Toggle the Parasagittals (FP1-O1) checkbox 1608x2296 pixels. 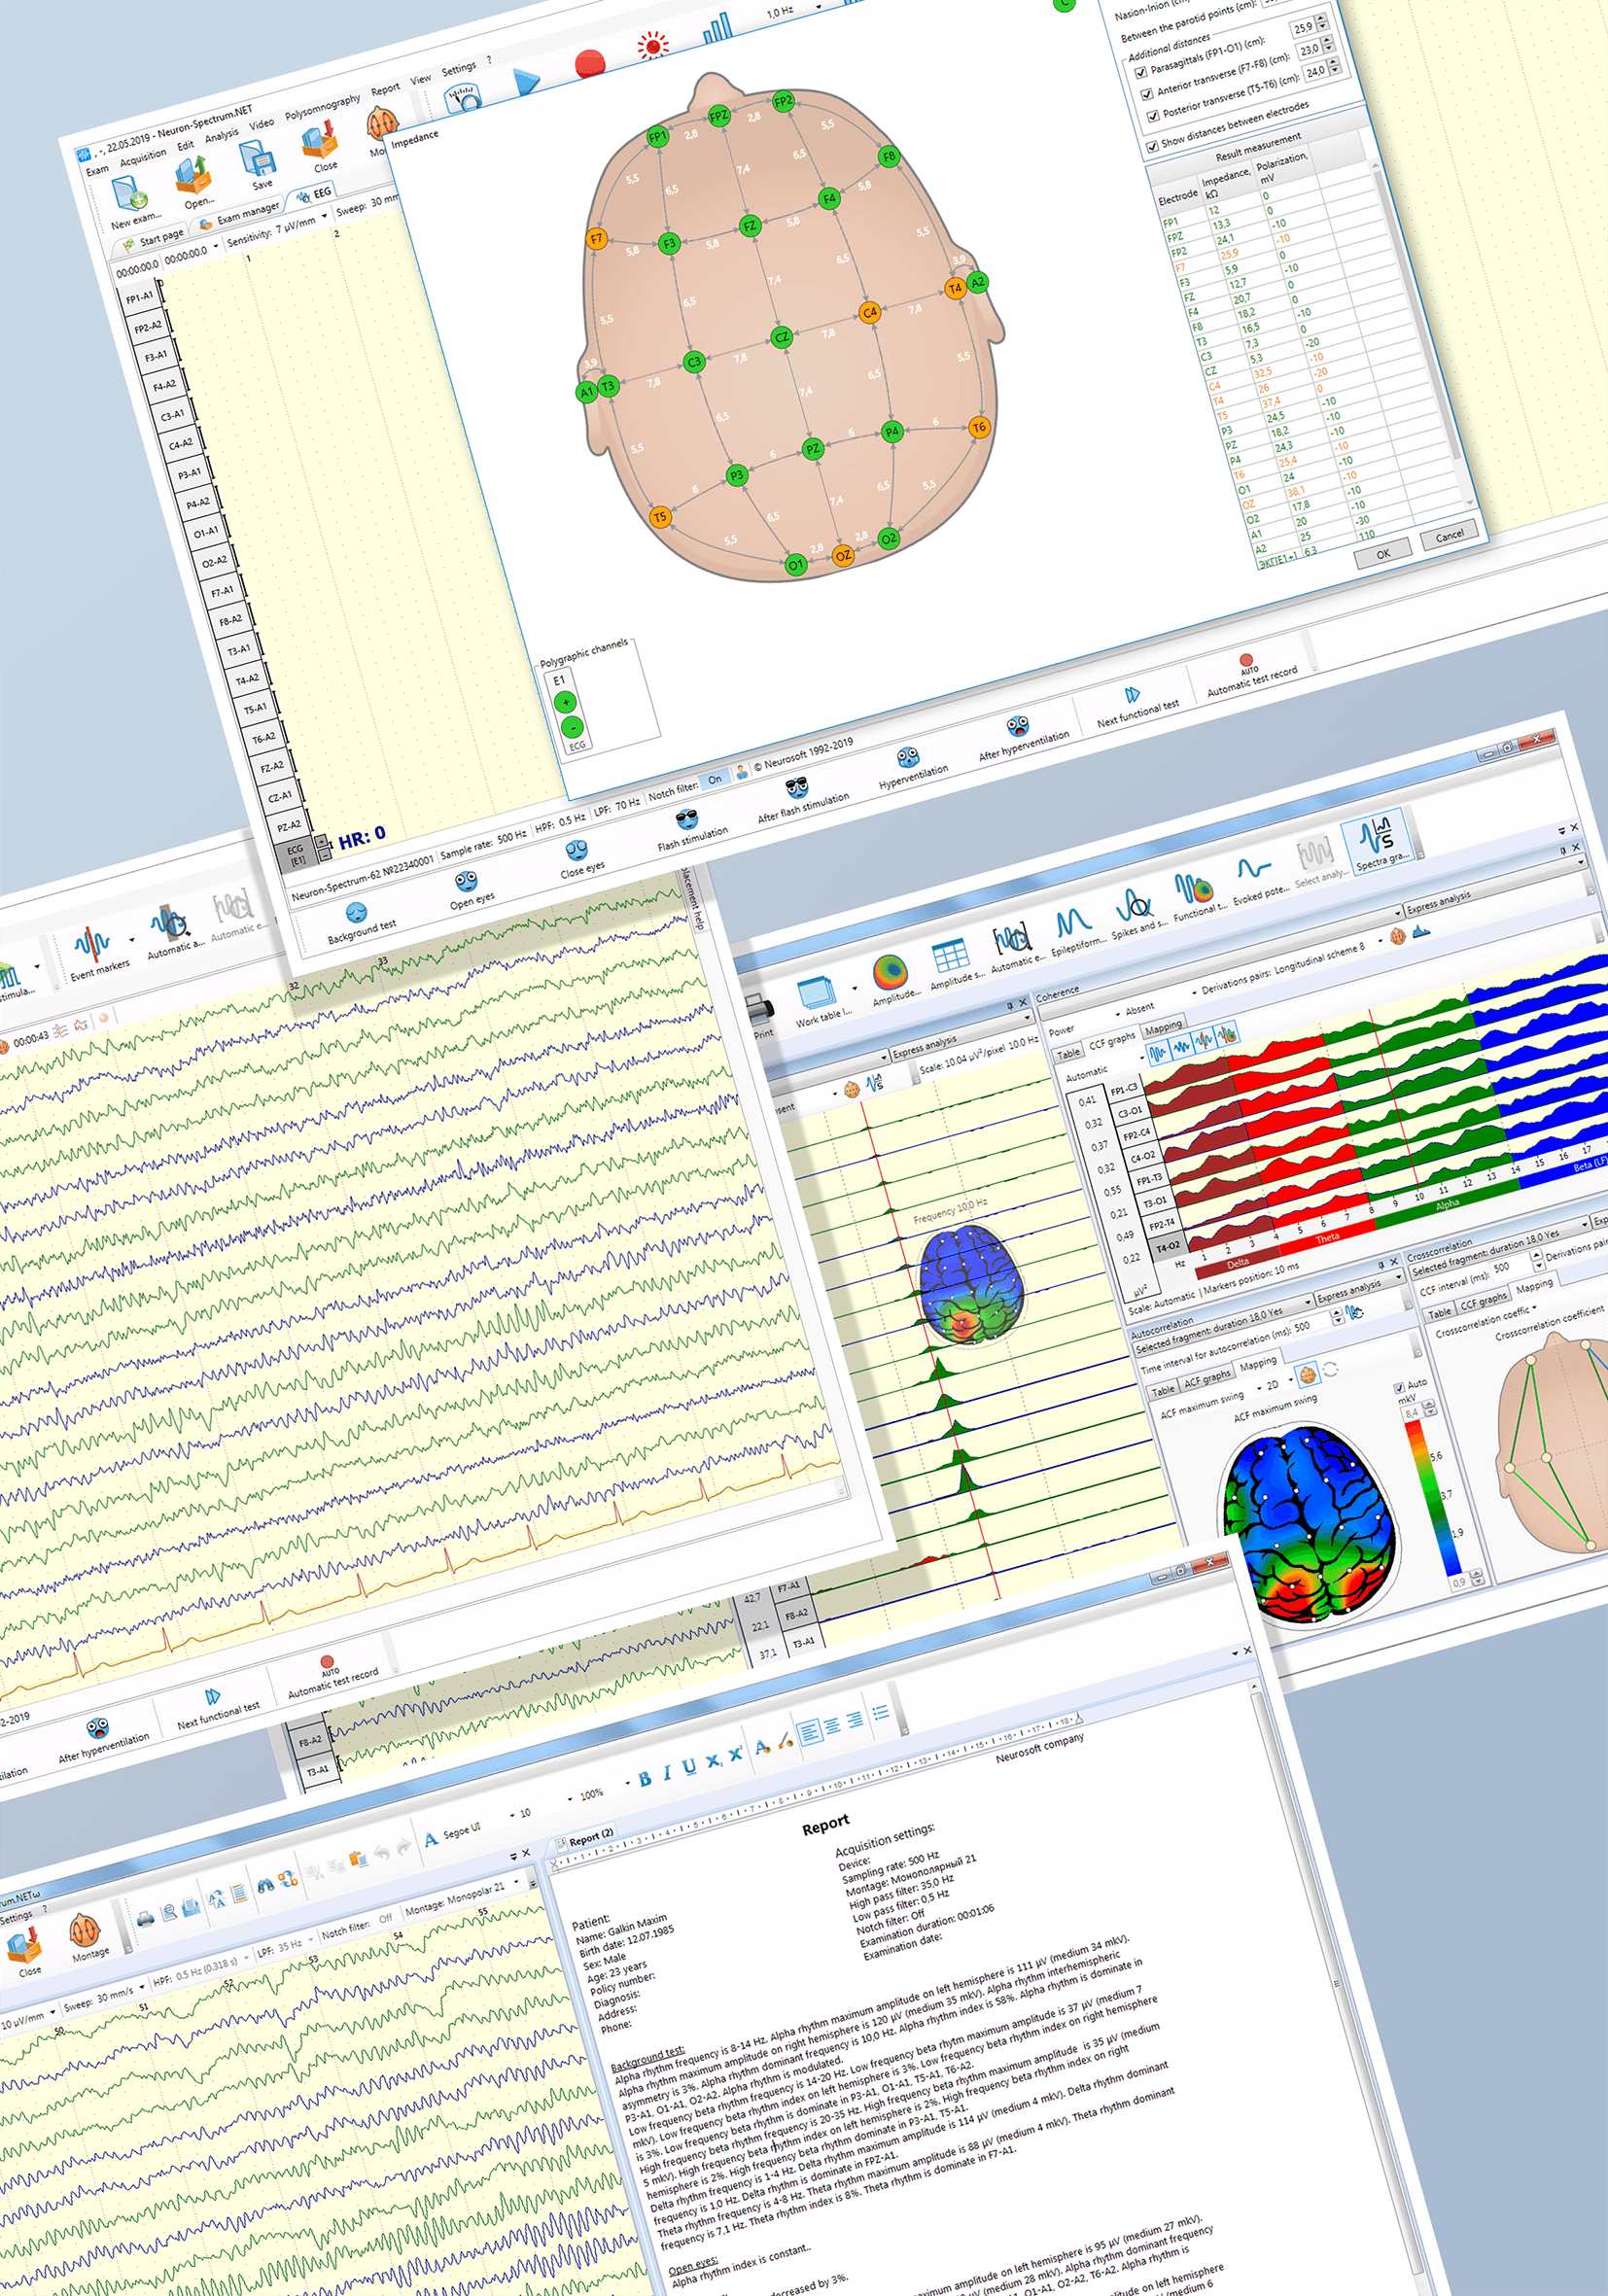pyautogui.click(x=1141, y=73)
